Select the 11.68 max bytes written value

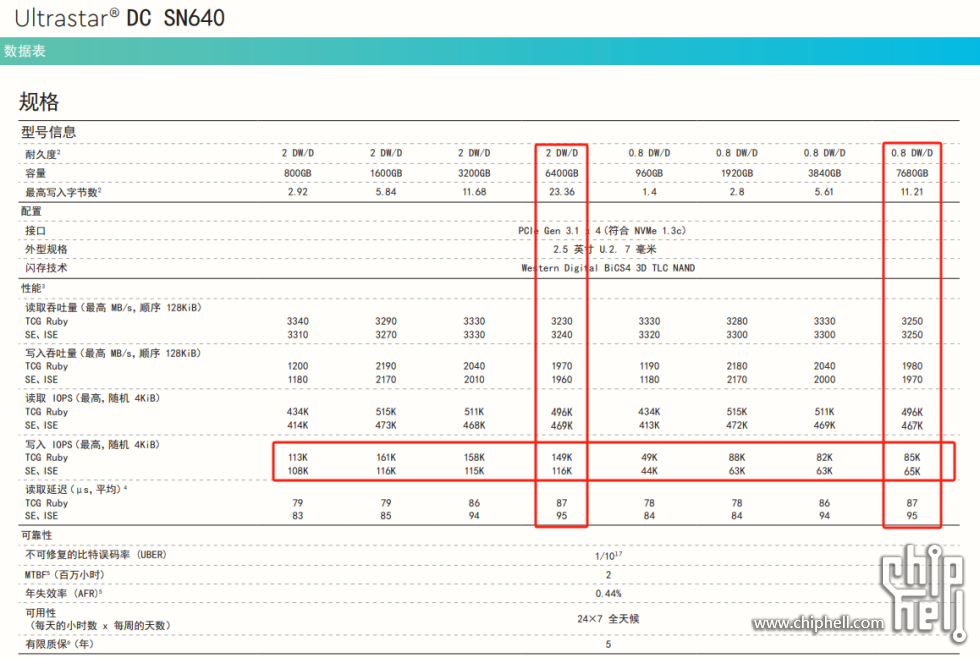tap(474, 192)
